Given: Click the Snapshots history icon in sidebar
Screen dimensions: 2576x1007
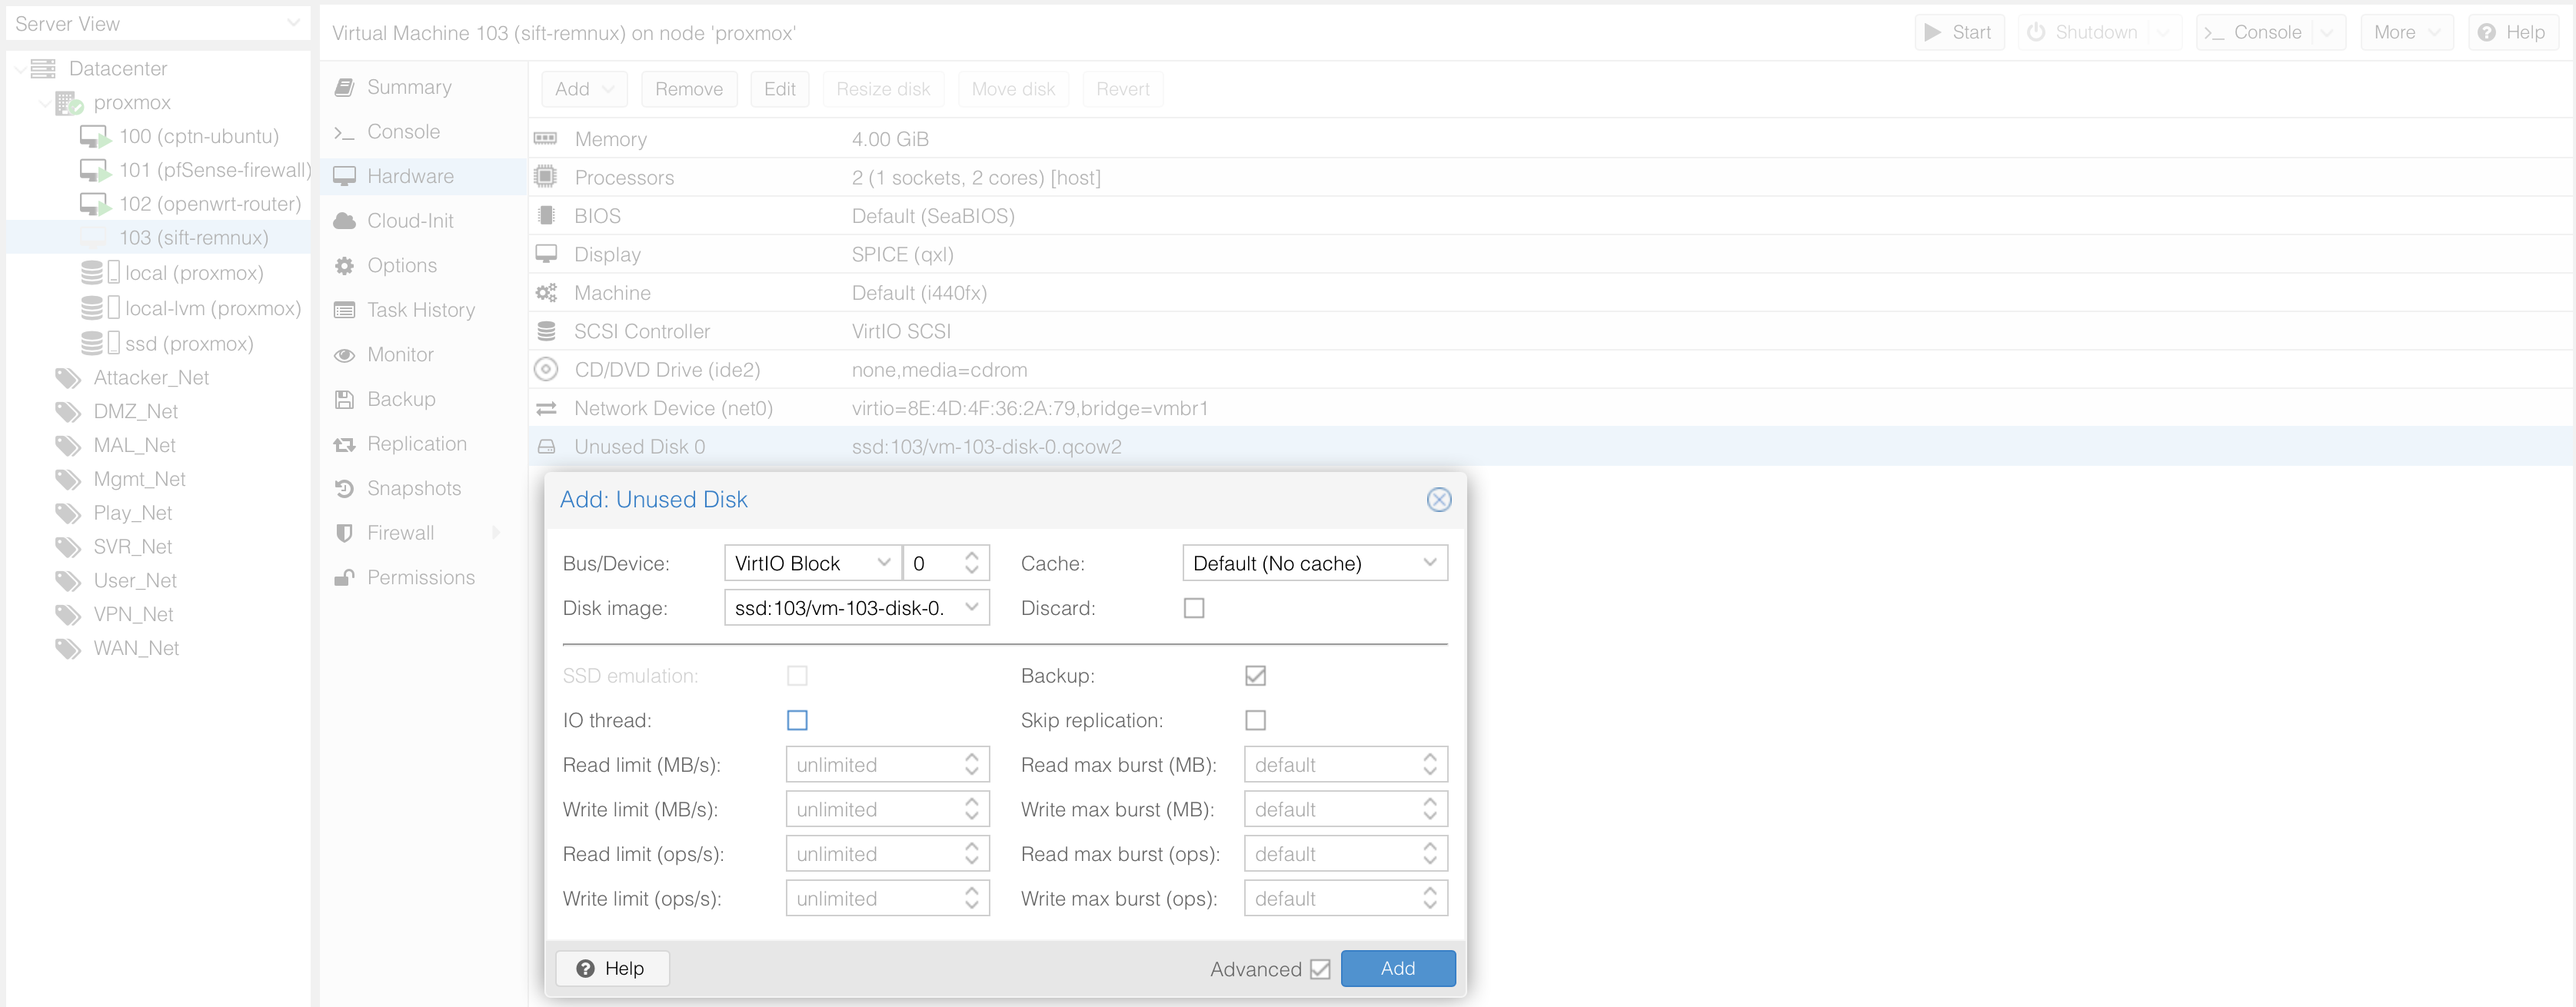Looking at the screenshot, I should point(344,488).
